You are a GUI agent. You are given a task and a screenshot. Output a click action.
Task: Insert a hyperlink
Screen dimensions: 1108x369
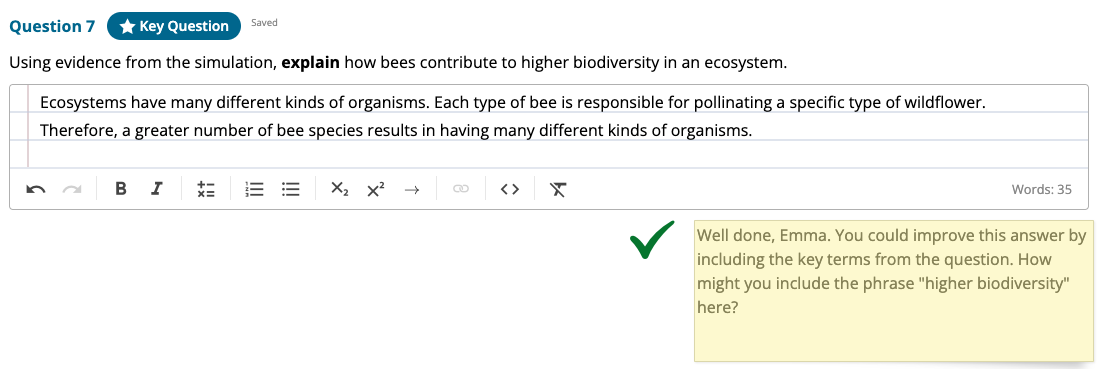(461, 189)
